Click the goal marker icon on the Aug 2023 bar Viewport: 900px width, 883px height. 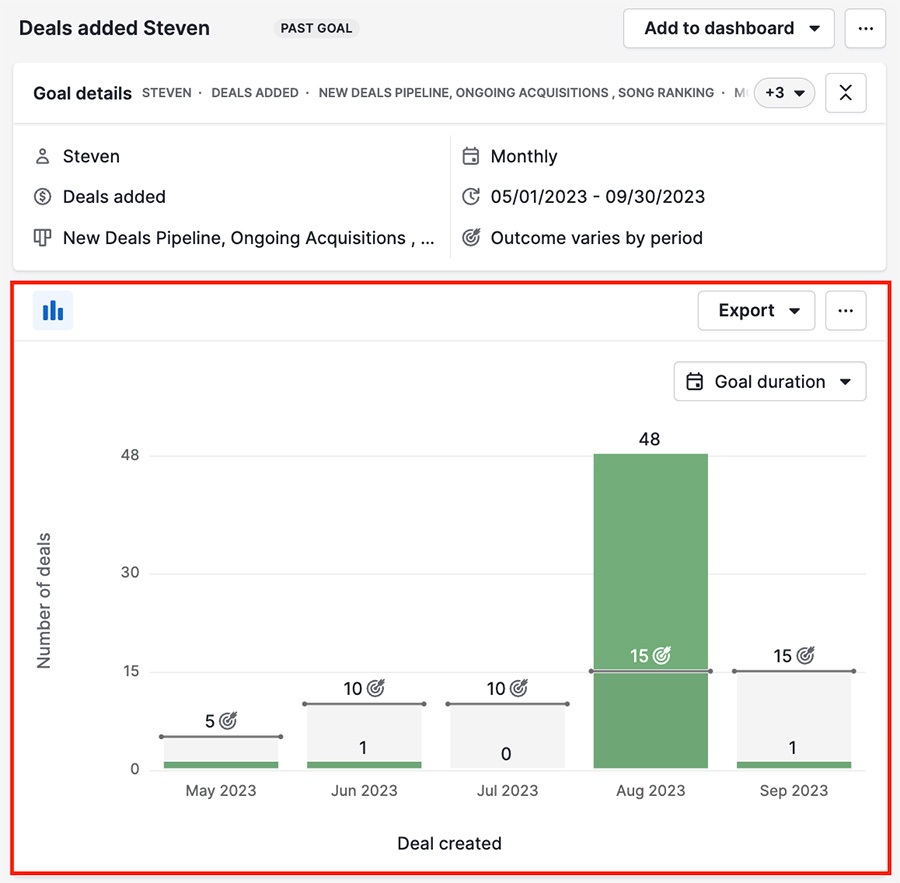[x=661, y=656]
